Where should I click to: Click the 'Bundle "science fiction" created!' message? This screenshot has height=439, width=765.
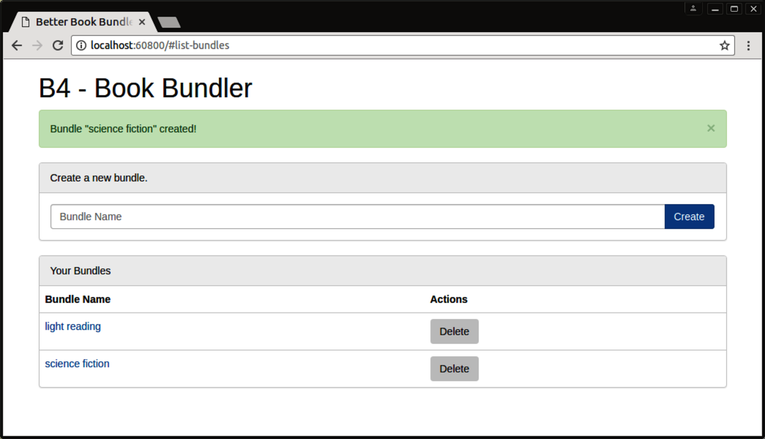[x=123, y=129]
